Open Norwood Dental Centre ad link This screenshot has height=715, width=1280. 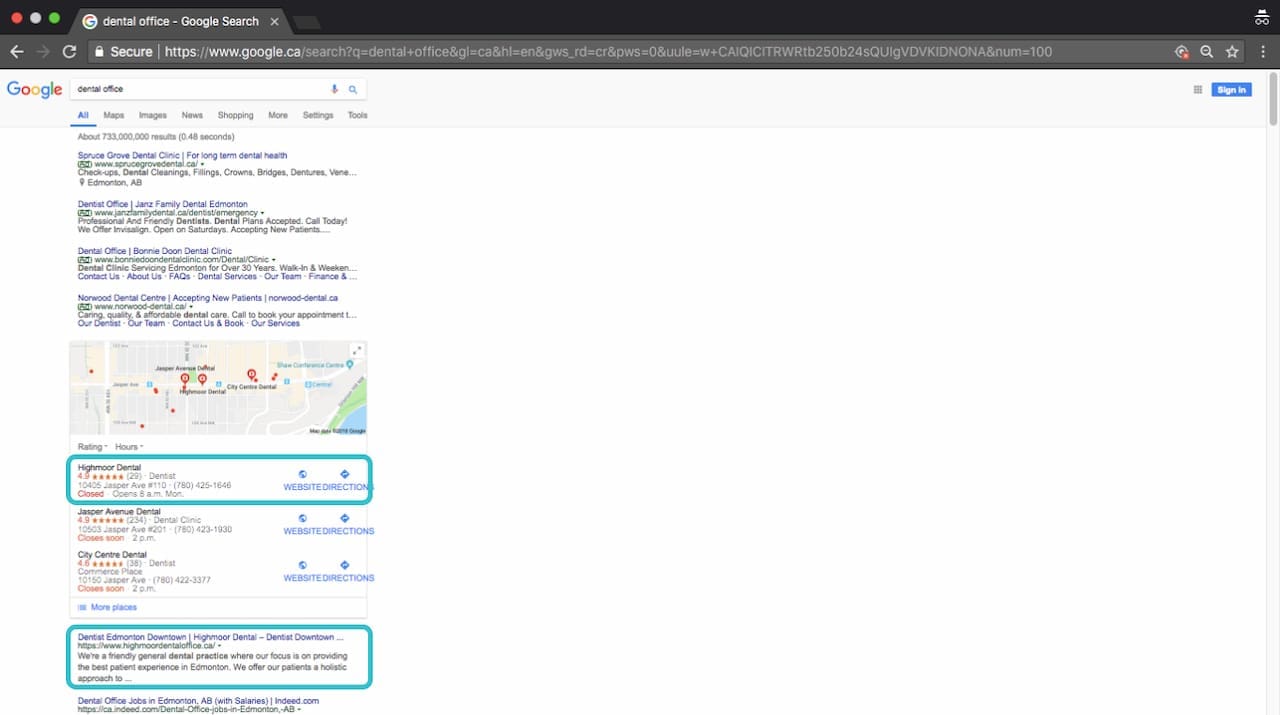[x=208, y=298]
